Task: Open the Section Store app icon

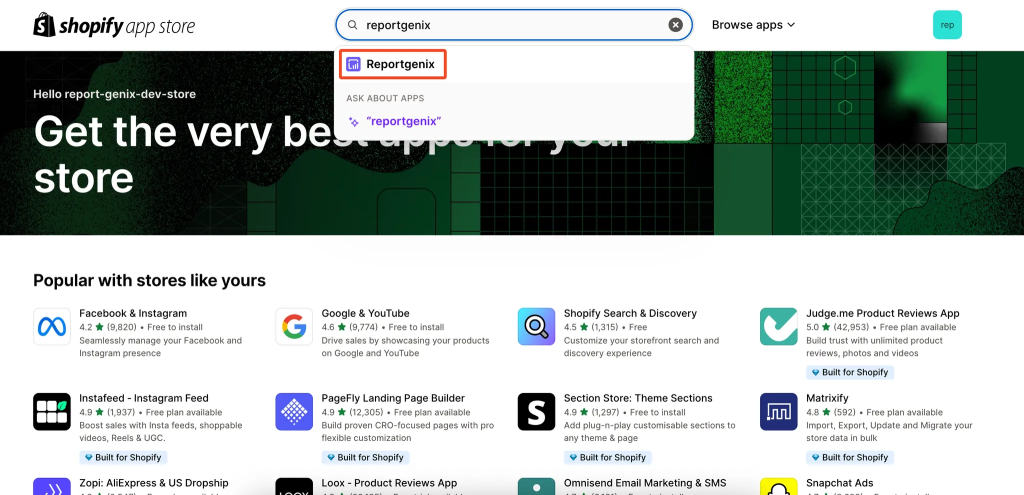Action: (536, 411)
